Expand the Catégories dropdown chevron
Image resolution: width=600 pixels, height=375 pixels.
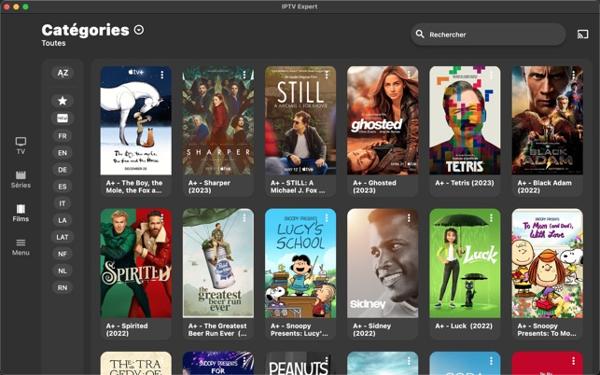(x=139, y=30)
